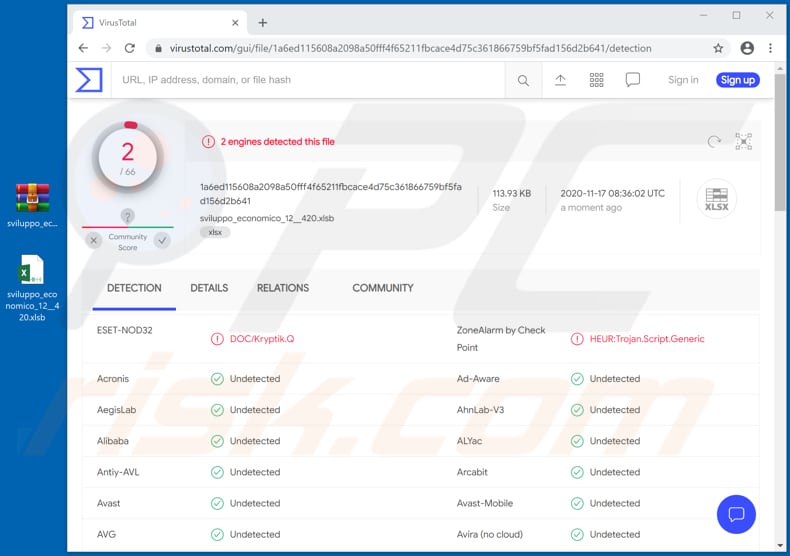Switch to the DETECTION tab
Screen dimensions: 790x556
pos(134,288)
